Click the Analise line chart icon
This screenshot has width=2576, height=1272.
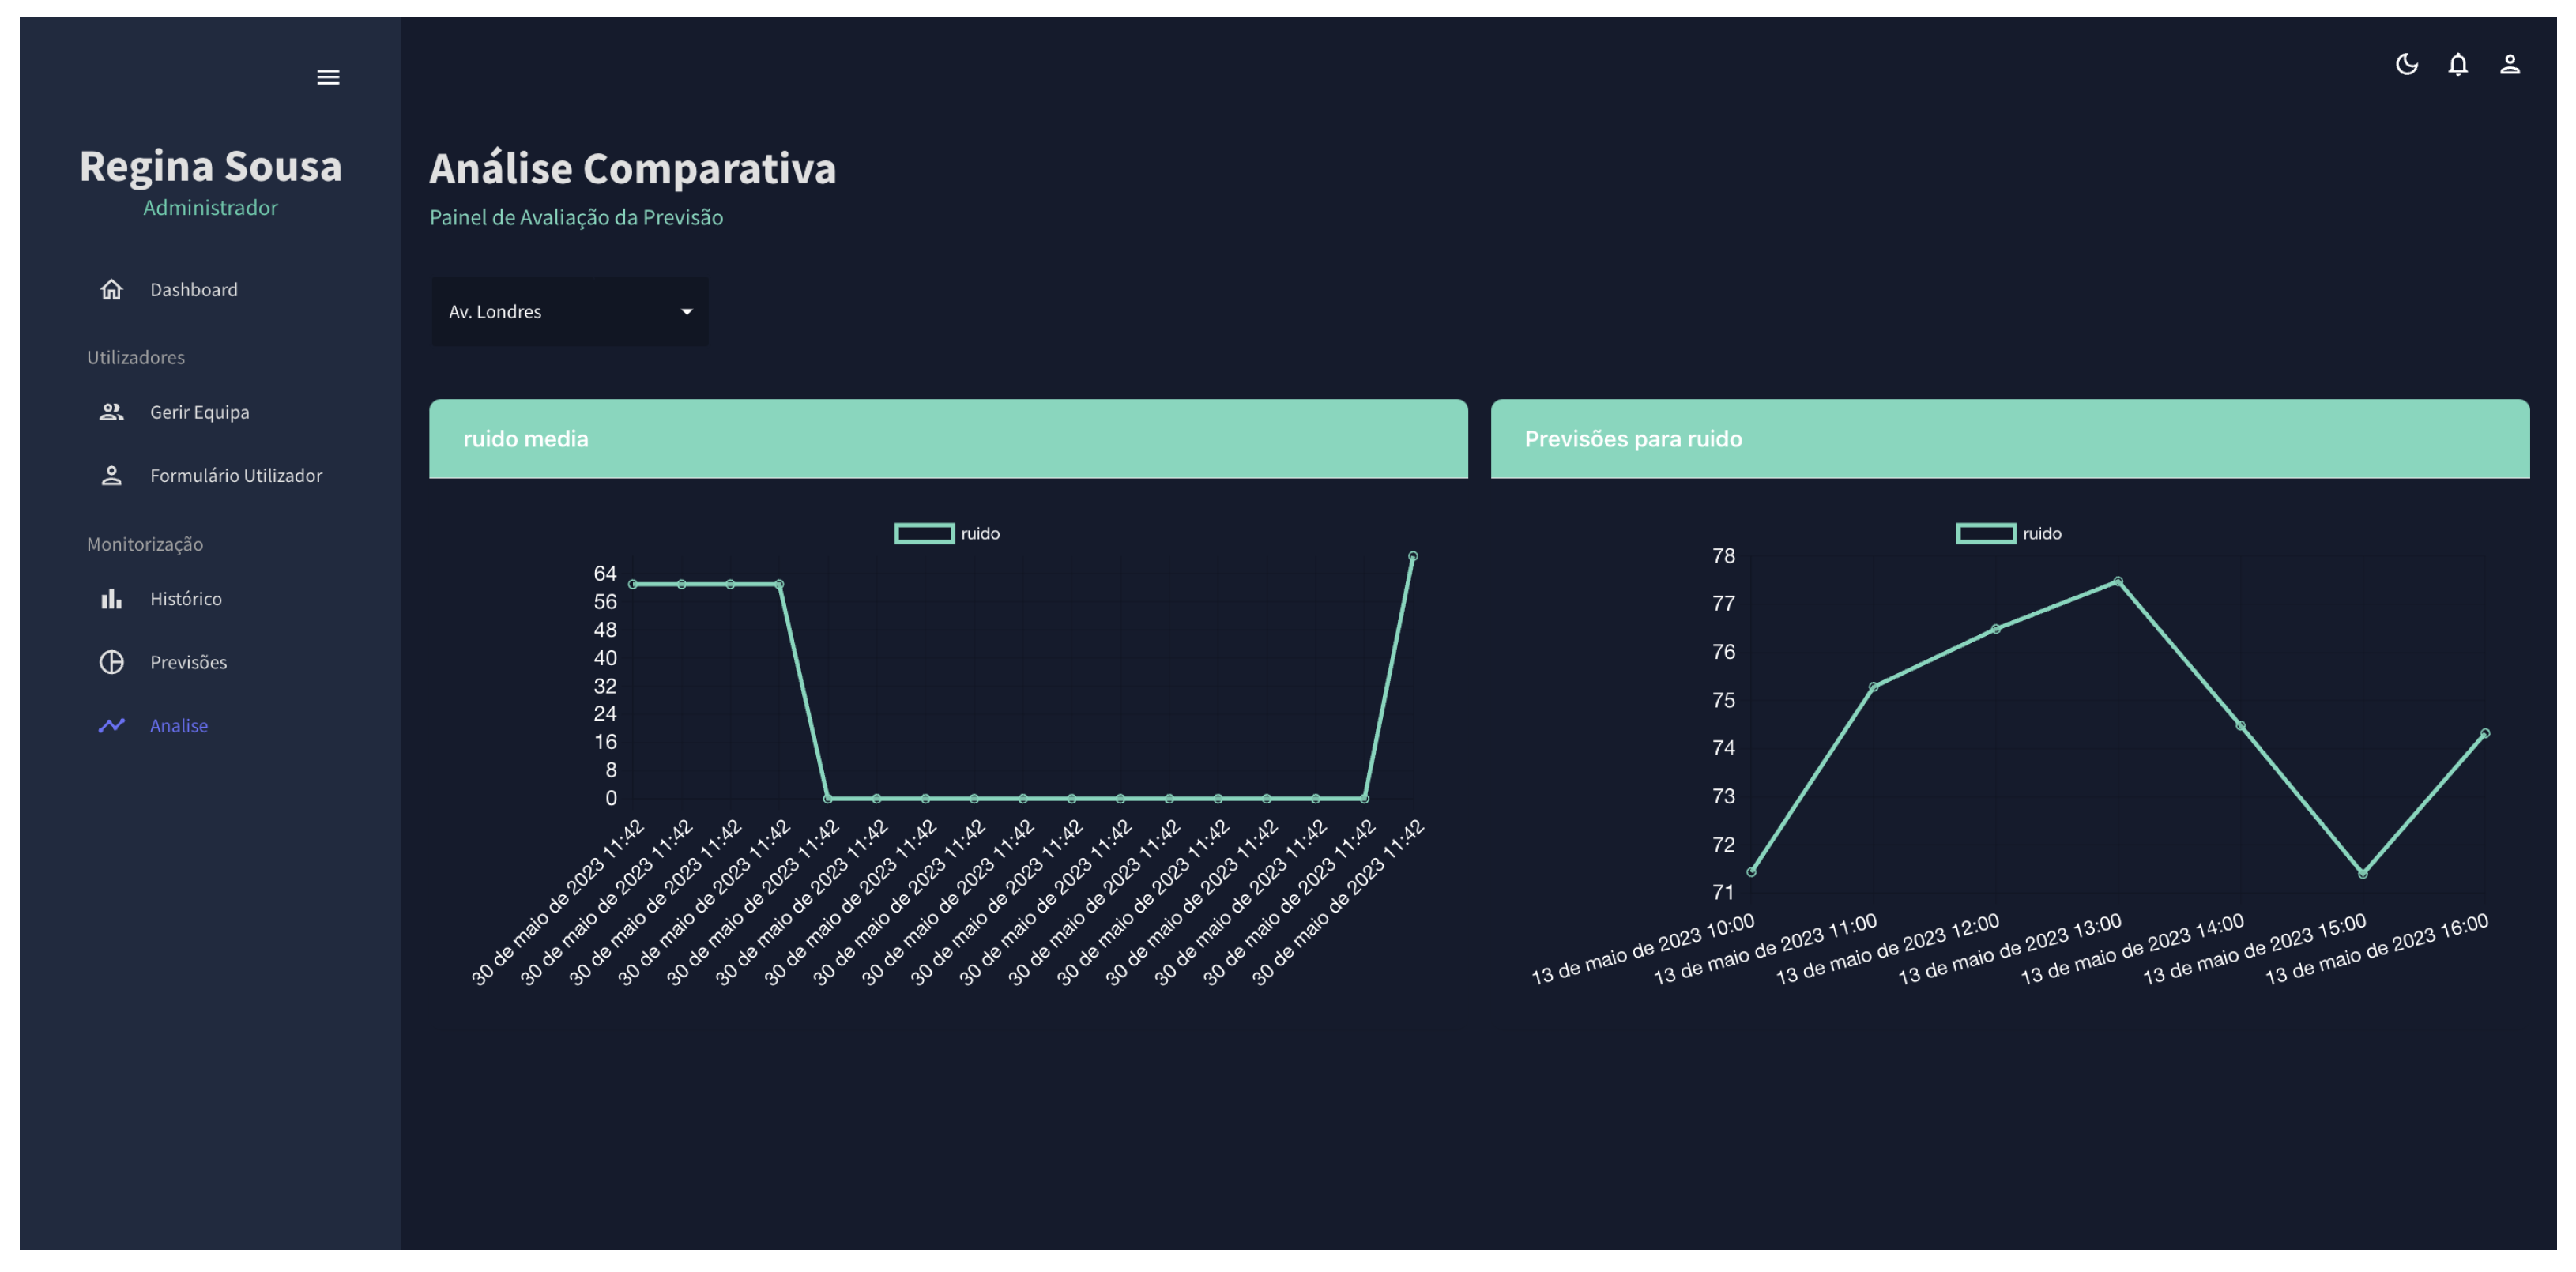pyautogui.click(x=111, y=725)
